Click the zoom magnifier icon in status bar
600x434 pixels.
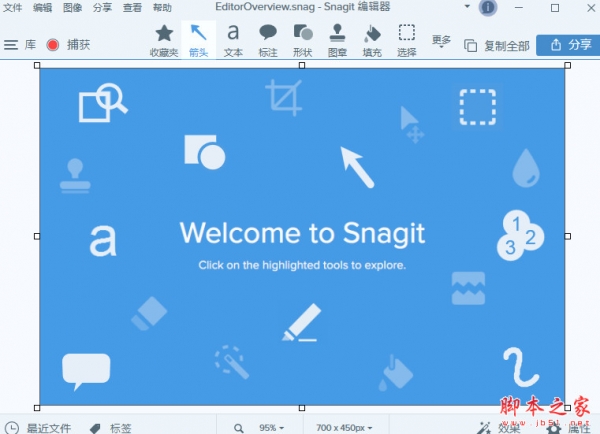click(x=239, y=428)
